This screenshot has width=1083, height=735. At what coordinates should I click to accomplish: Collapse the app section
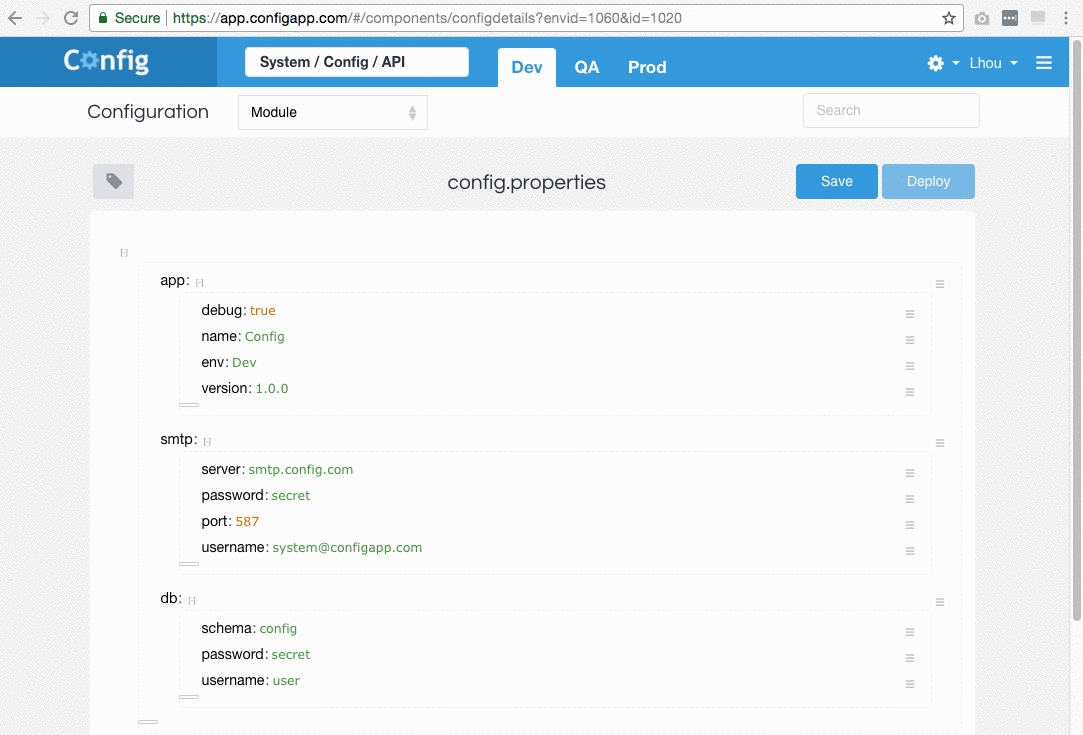click(x=199, y=281)
